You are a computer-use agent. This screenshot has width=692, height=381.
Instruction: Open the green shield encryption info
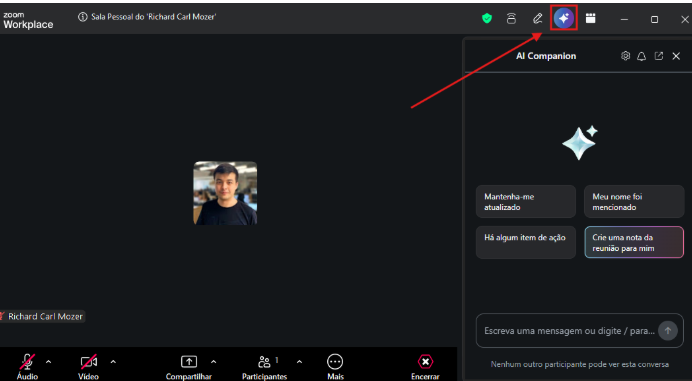[487, 19]
